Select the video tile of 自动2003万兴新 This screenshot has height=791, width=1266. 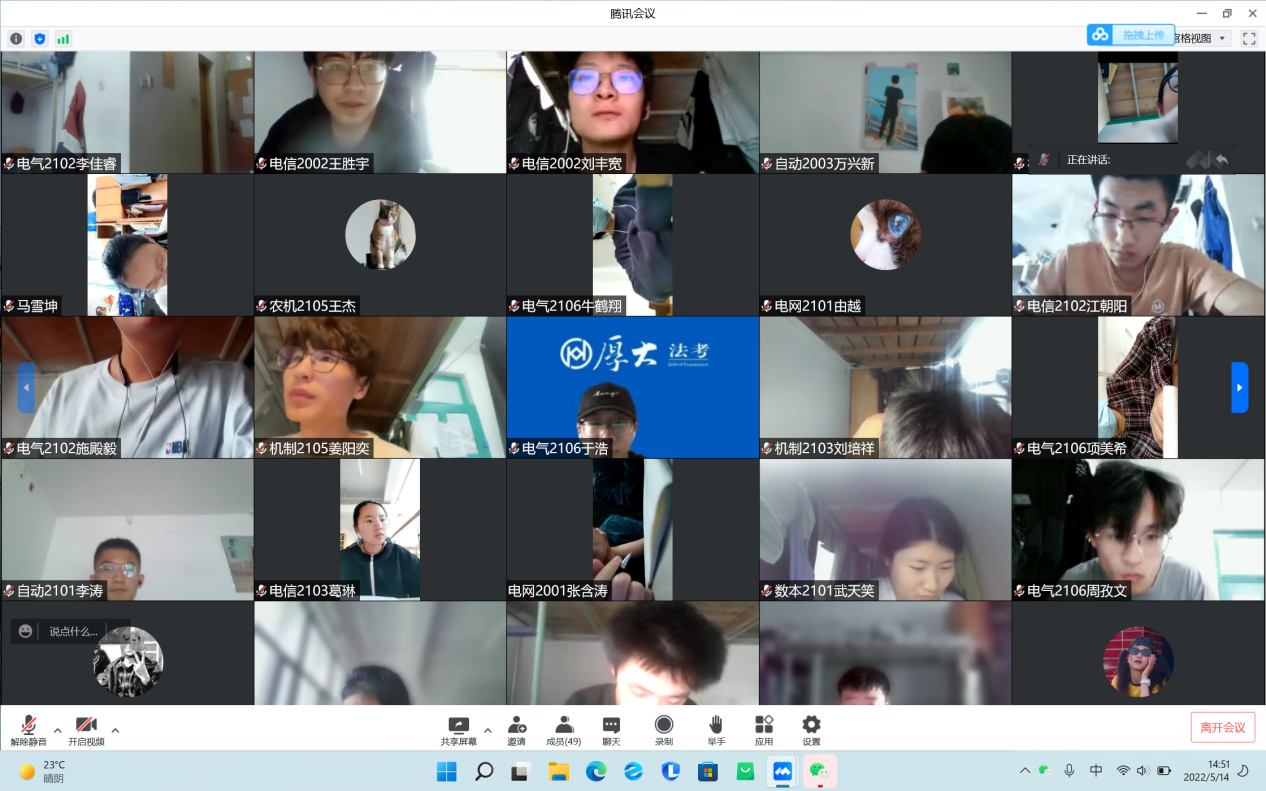[x=886, y=112]
